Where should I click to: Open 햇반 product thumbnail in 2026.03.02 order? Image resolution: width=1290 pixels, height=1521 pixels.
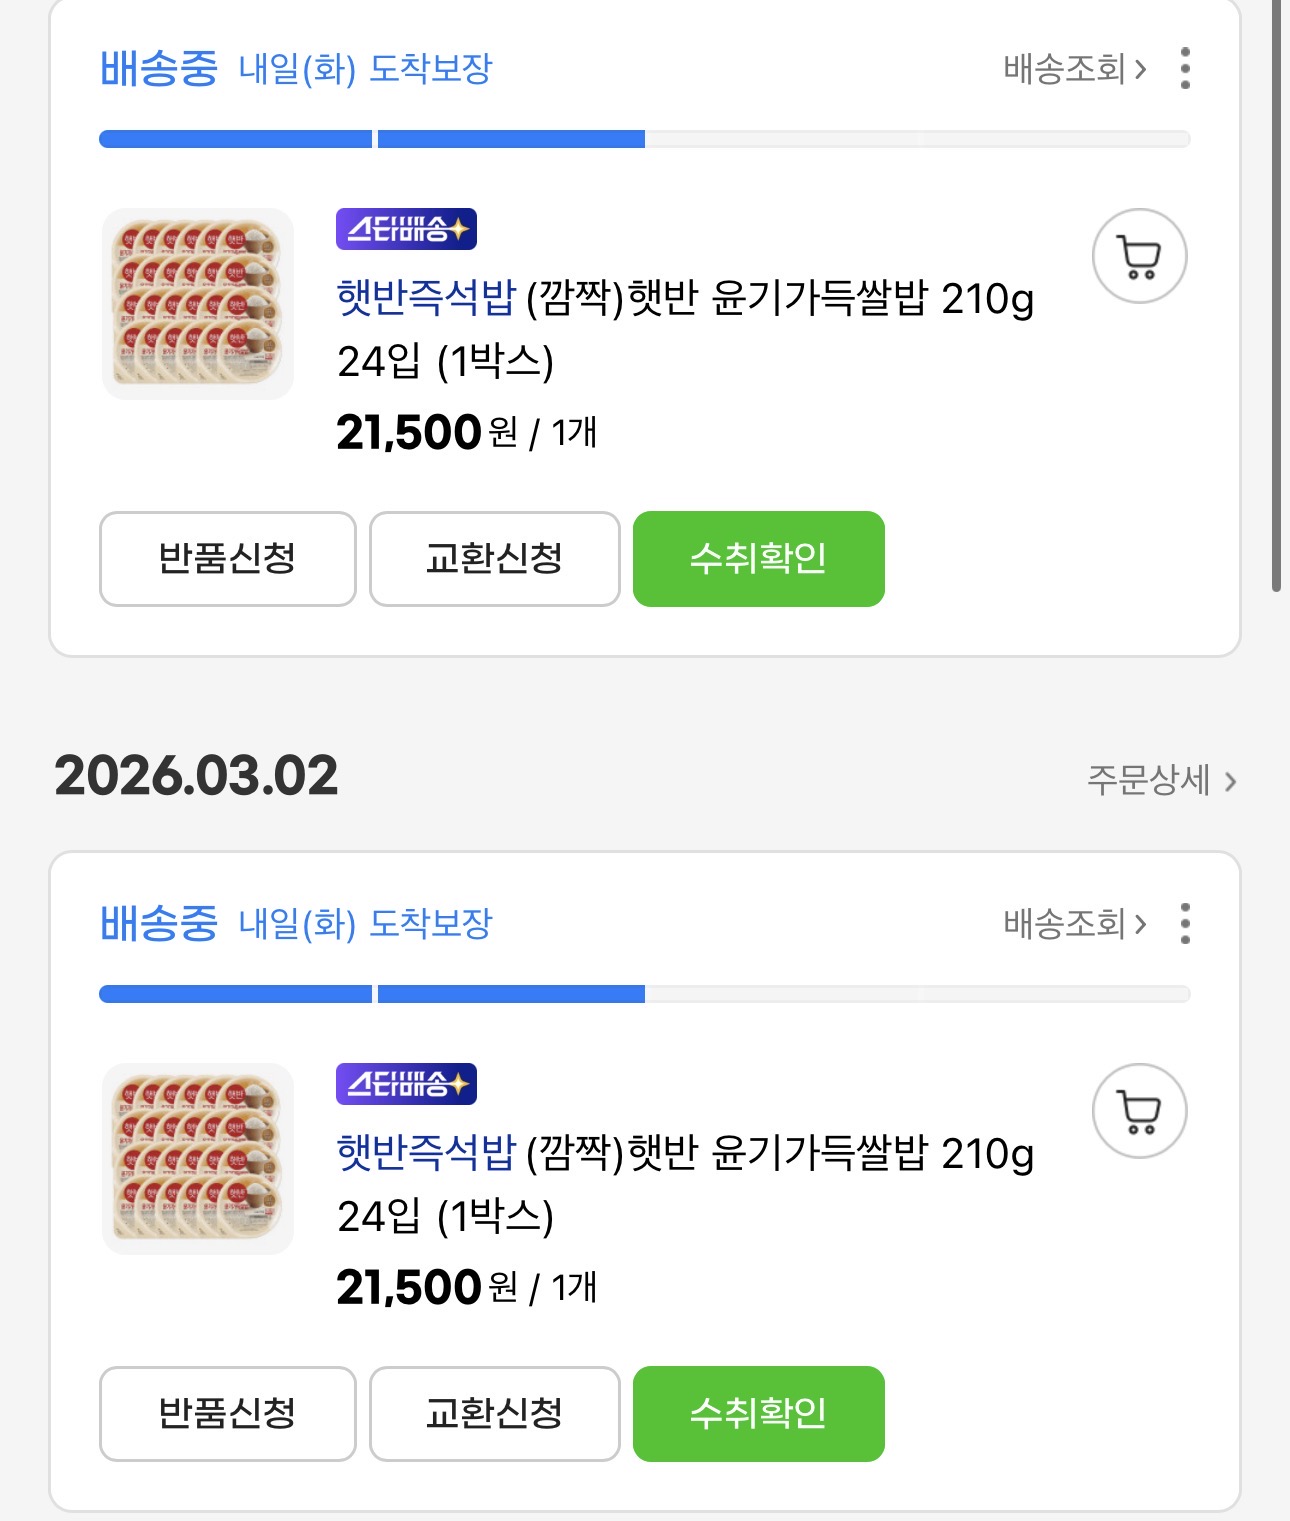(198, 1158)
